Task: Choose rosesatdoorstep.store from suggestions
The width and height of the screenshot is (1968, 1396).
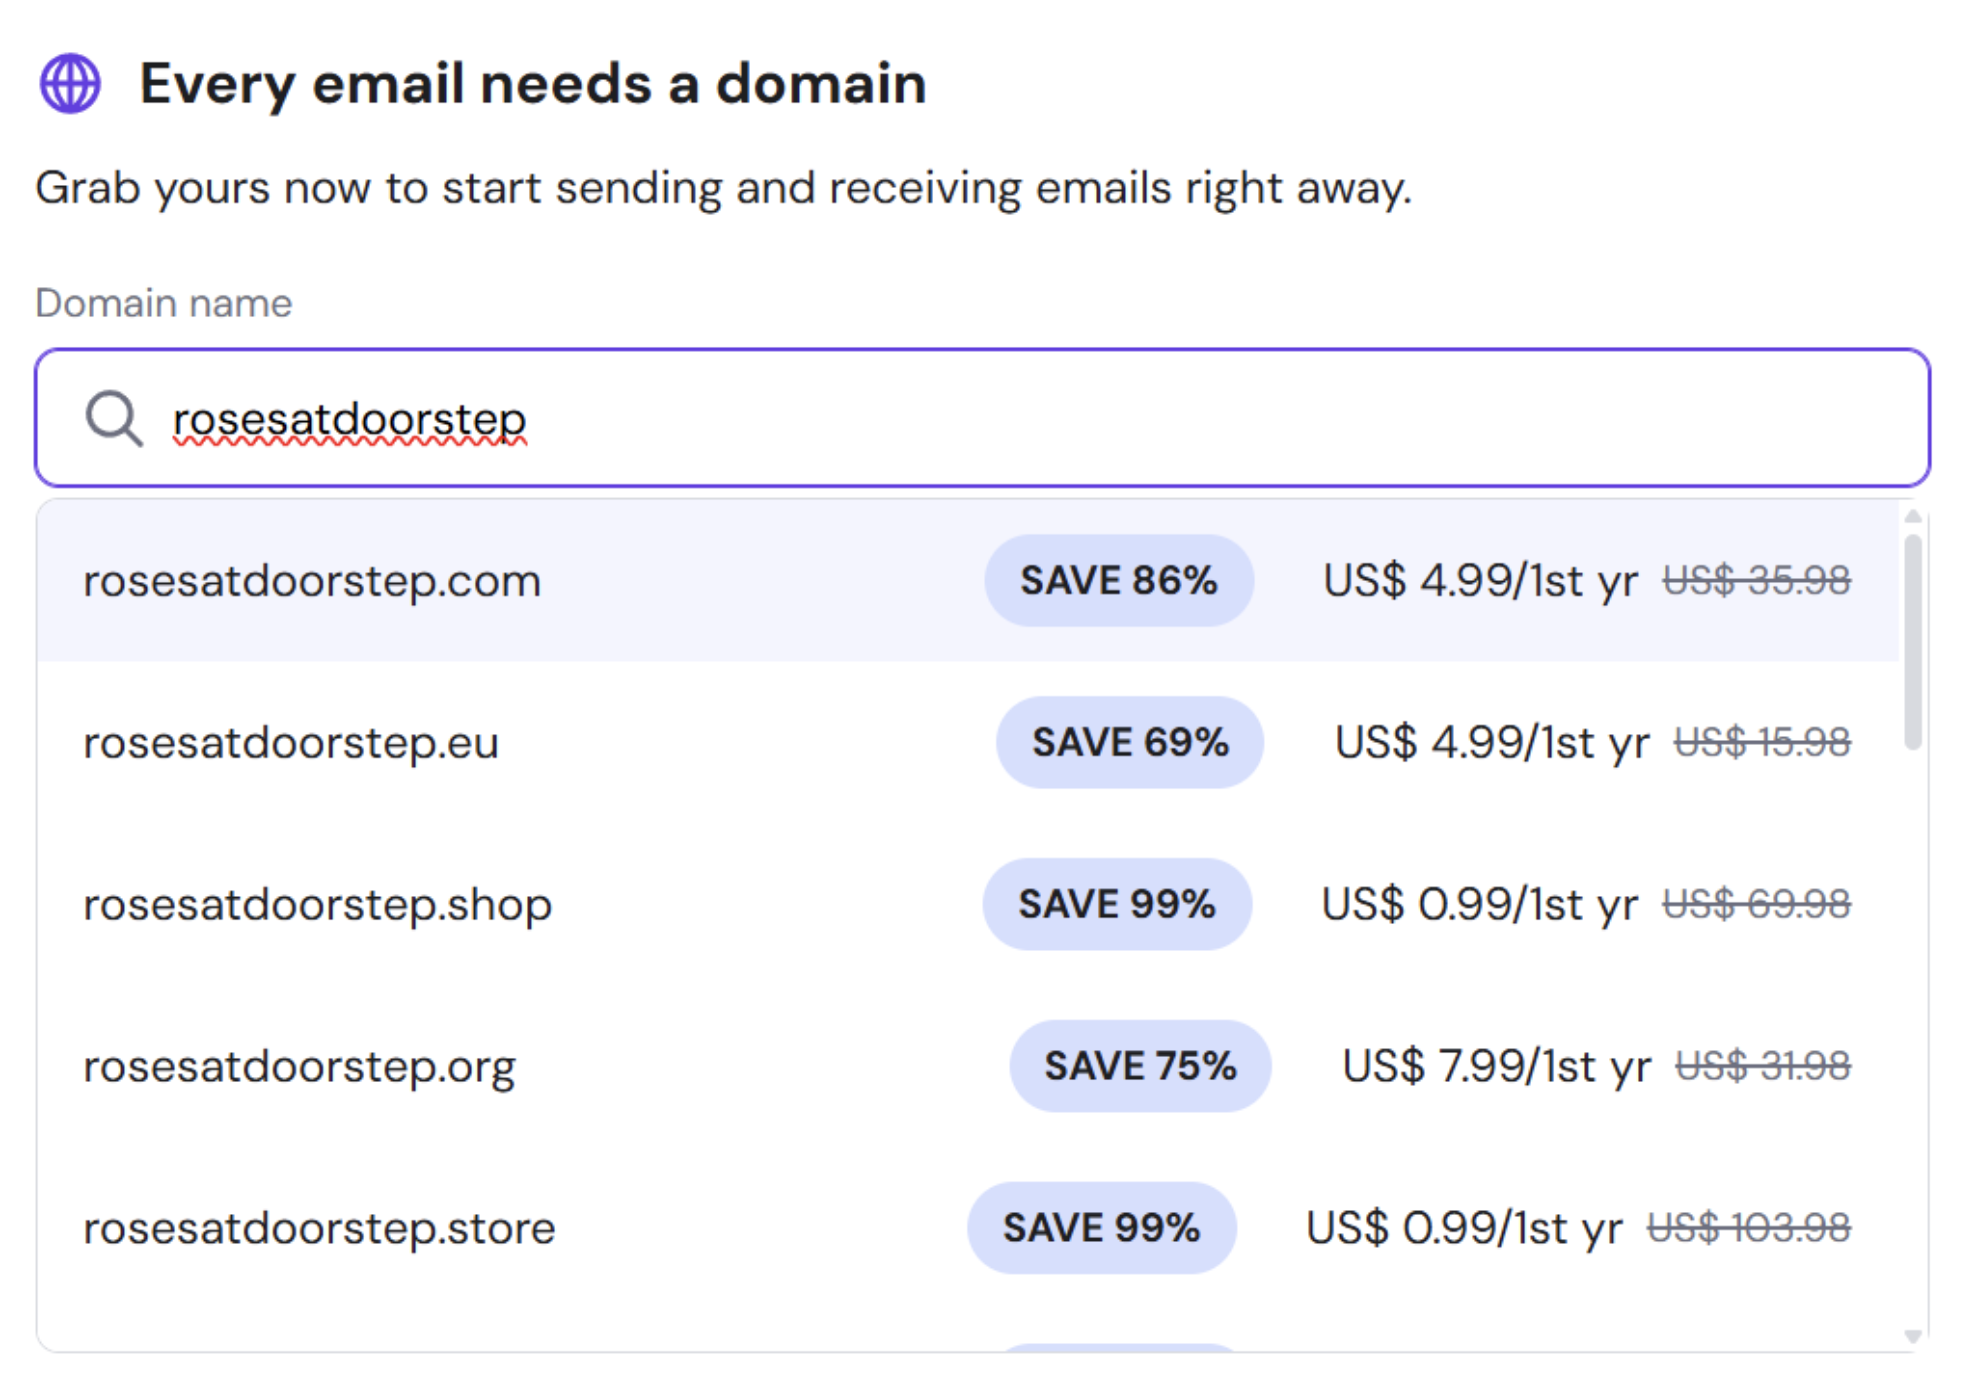Action: 319,1229
